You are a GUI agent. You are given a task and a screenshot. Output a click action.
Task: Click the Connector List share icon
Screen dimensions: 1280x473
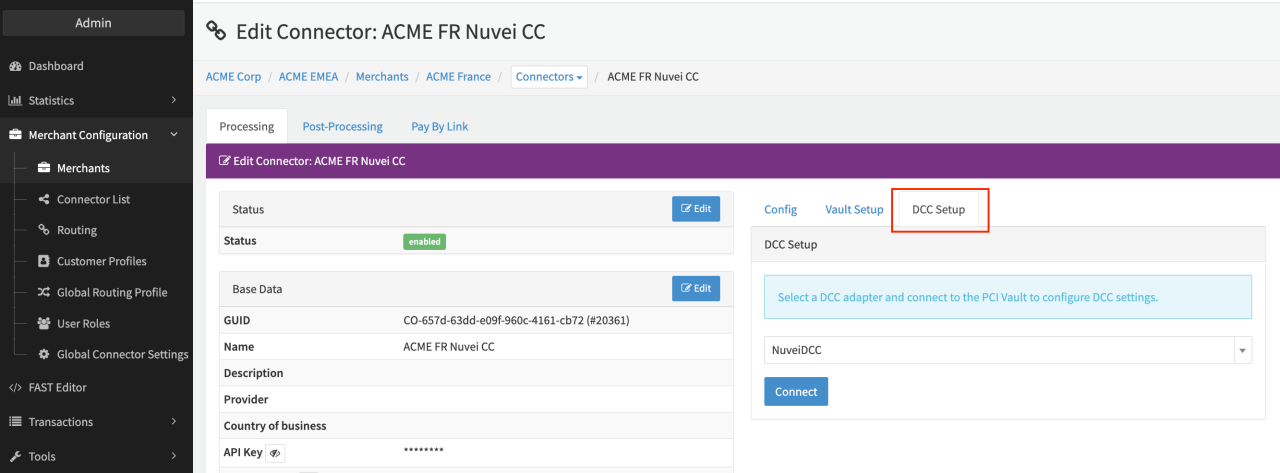pyautogui.click(x=44, y=199)
